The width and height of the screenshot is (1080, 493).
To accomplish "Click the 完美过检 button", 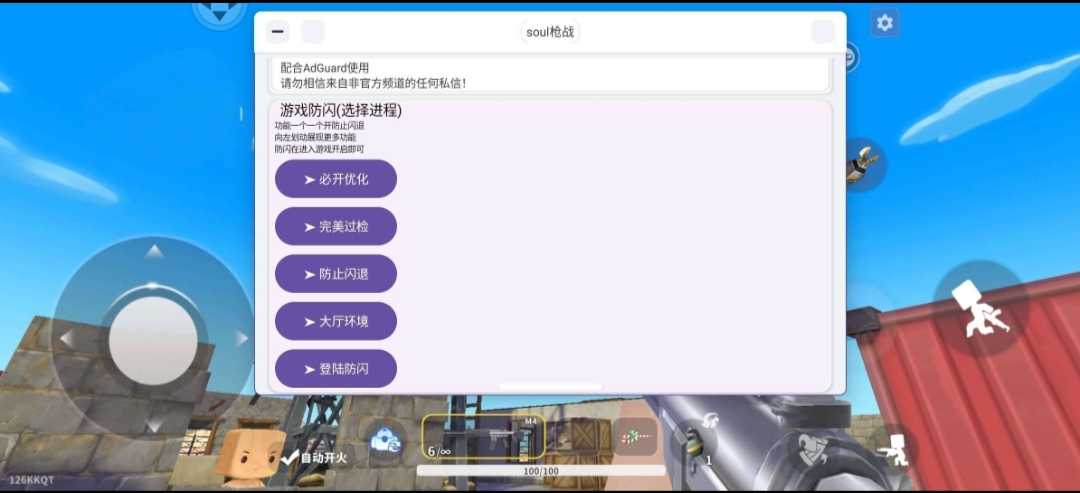I will (x=335, y=227).
